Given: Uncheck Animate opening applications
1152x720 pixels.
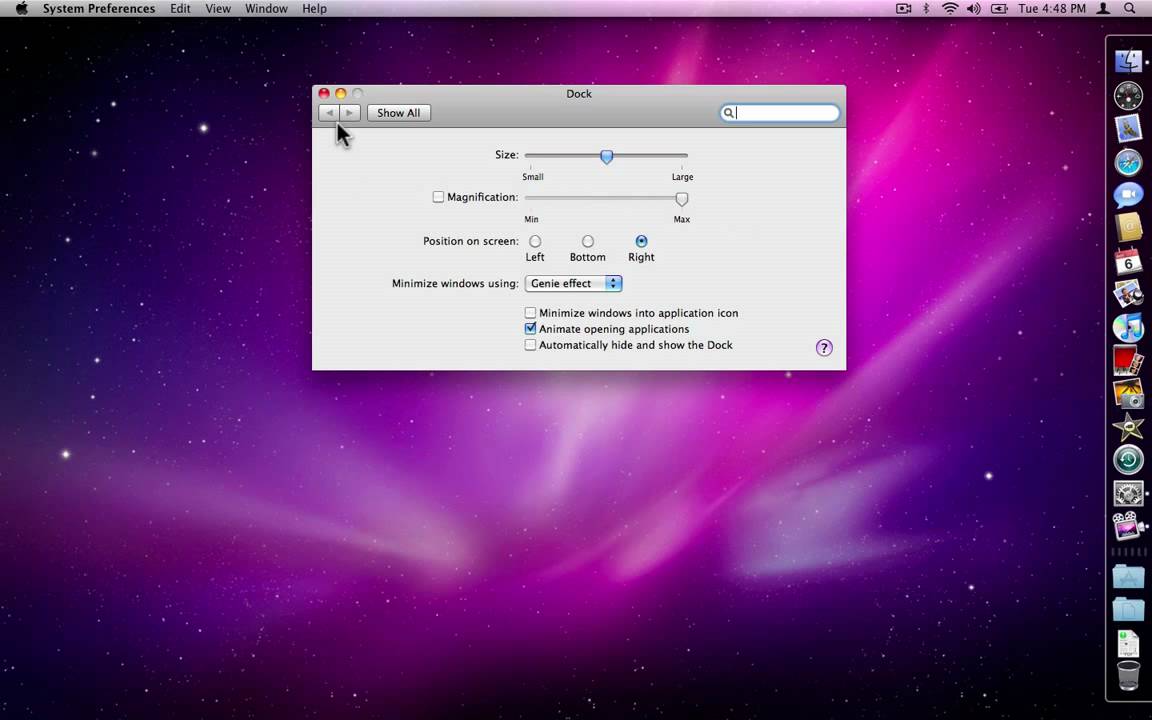Looking at the screenshot, I should coord(530,329).
